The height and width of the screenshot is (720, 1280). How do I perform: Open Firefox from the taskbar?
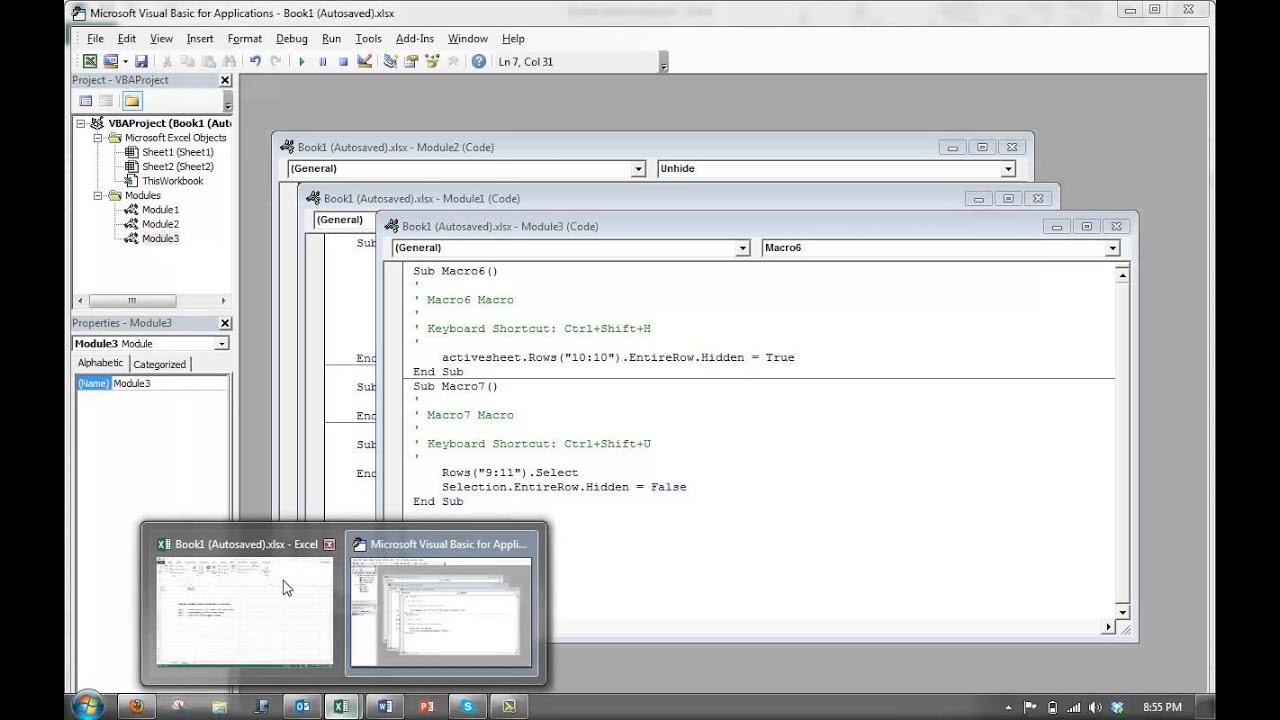coord(137,706)
